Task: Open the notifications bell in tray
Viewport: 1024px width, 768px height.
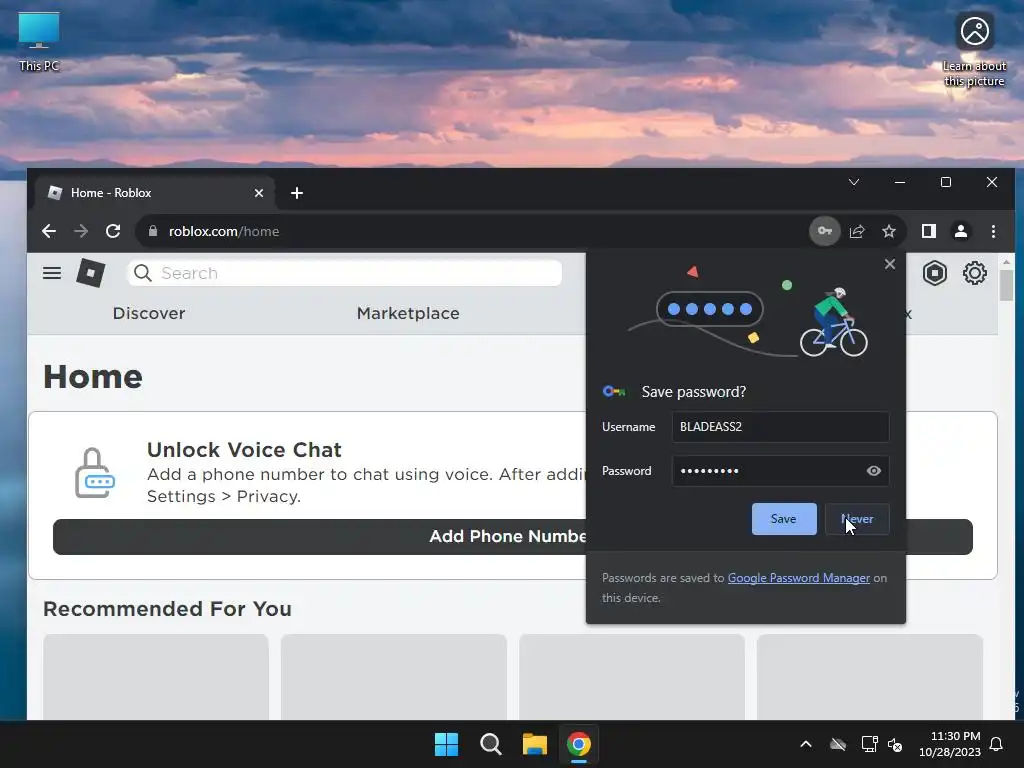Action: [997, 744]
